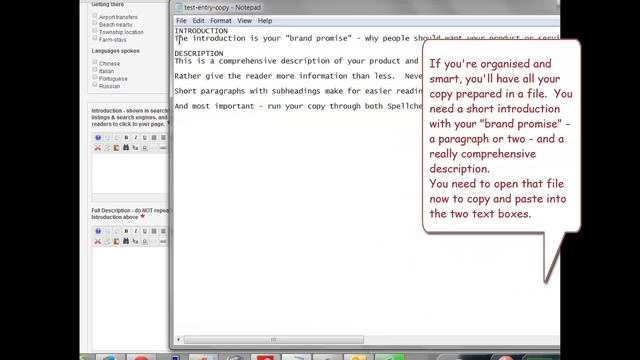The width and height of the screenshot is (640, 360).
Task: Click the line starting "And most important"
Action: point(298,106)
